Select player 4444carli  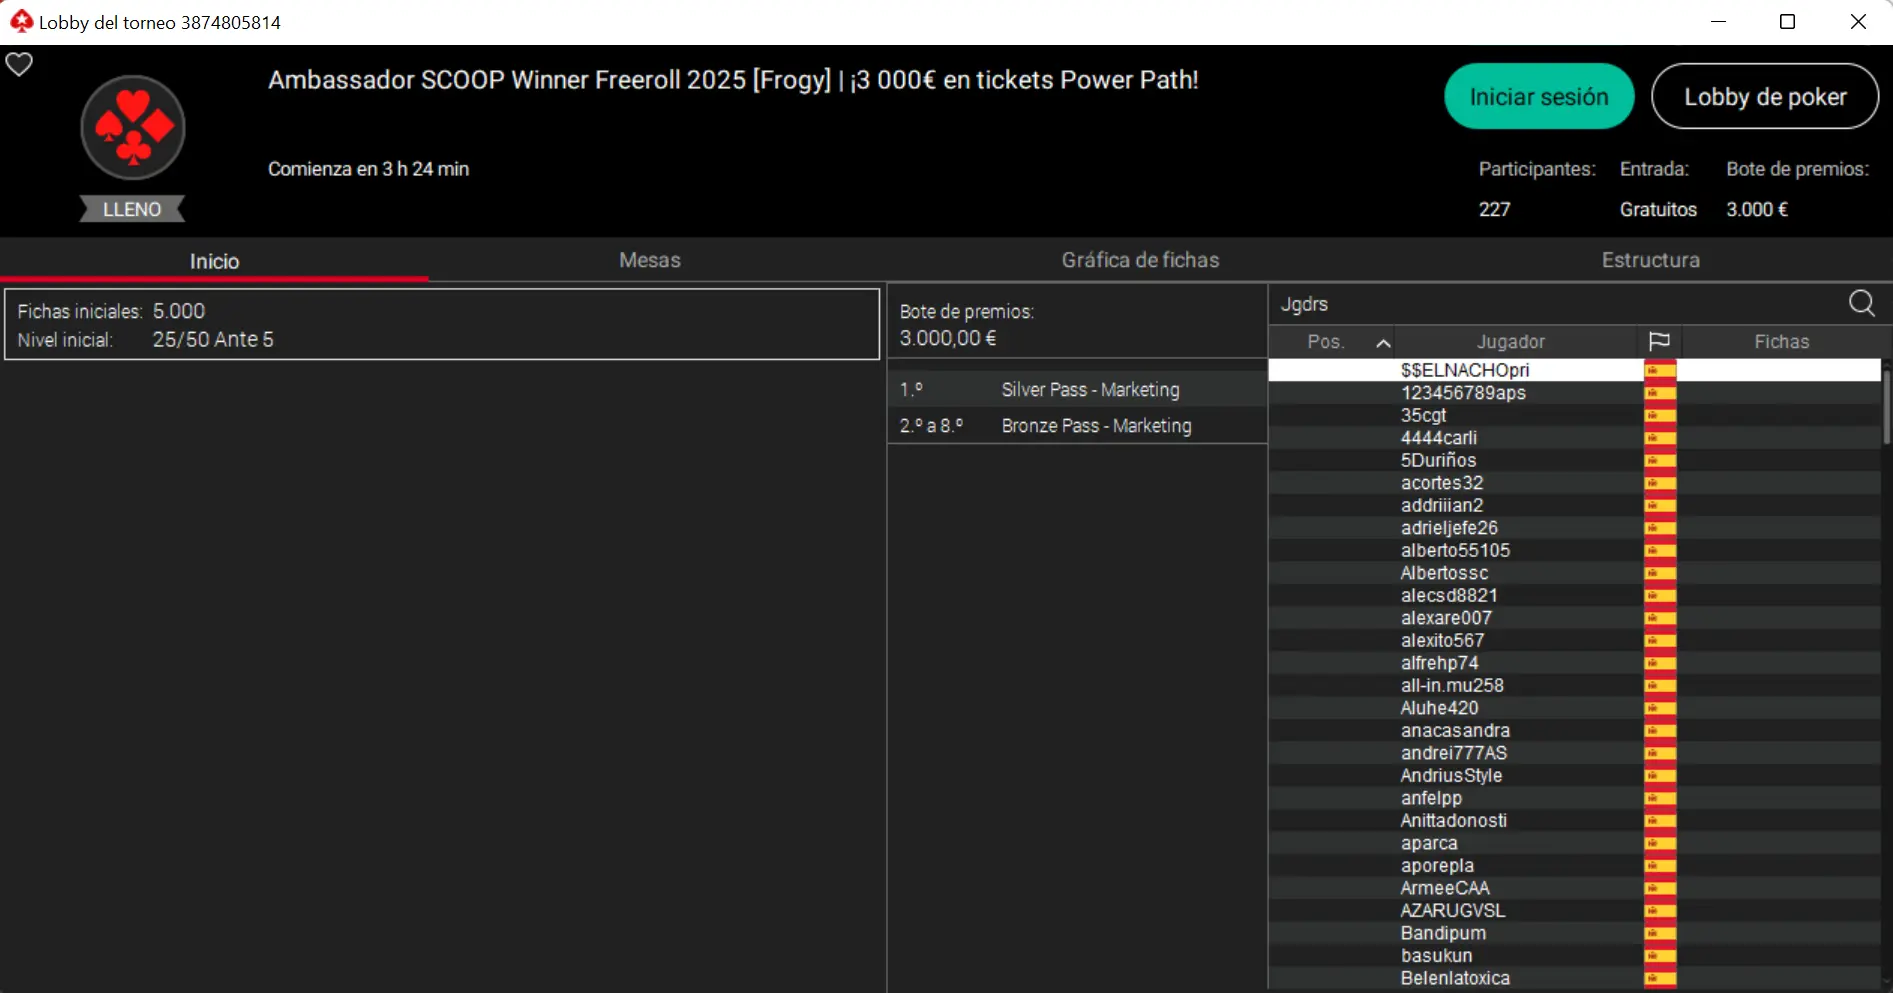1574,438
